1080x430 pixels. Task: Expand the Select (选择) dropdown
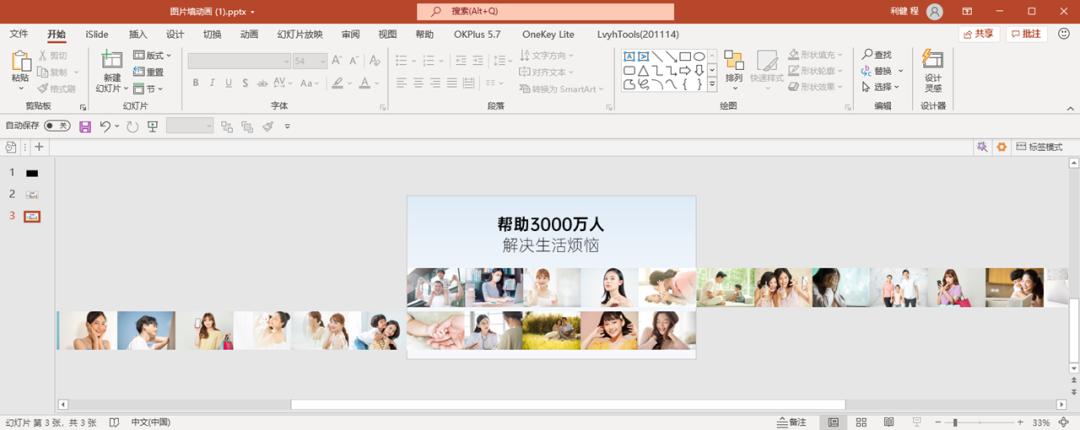coord(881,87)
